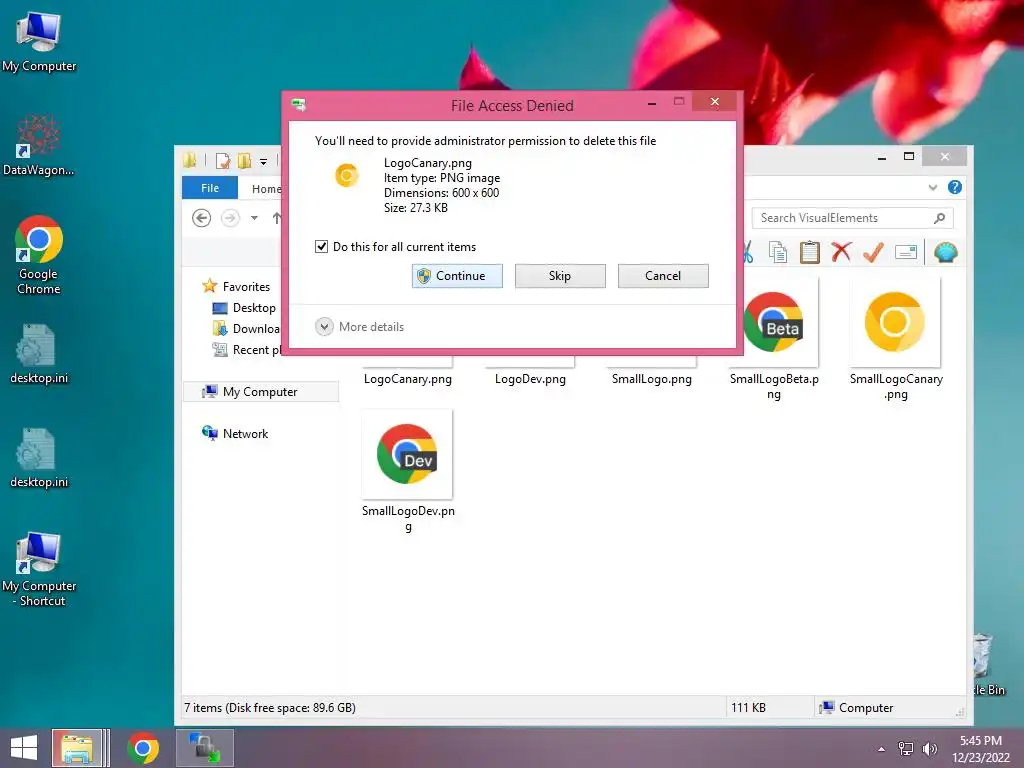Click Computer in the status bar

coord(857,707)
